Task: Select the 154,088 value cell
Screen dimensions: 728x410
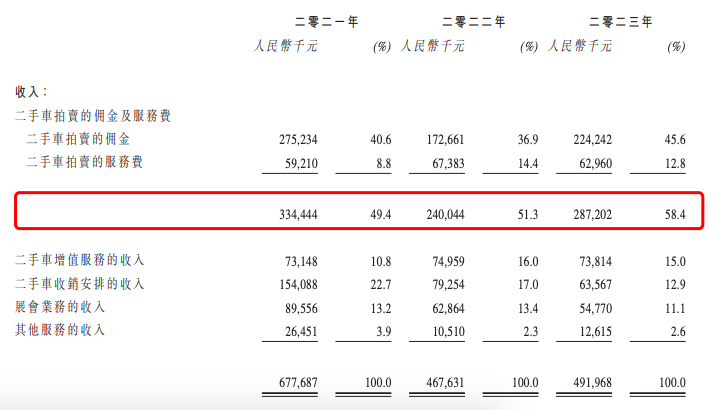Action: click(294, 286)
